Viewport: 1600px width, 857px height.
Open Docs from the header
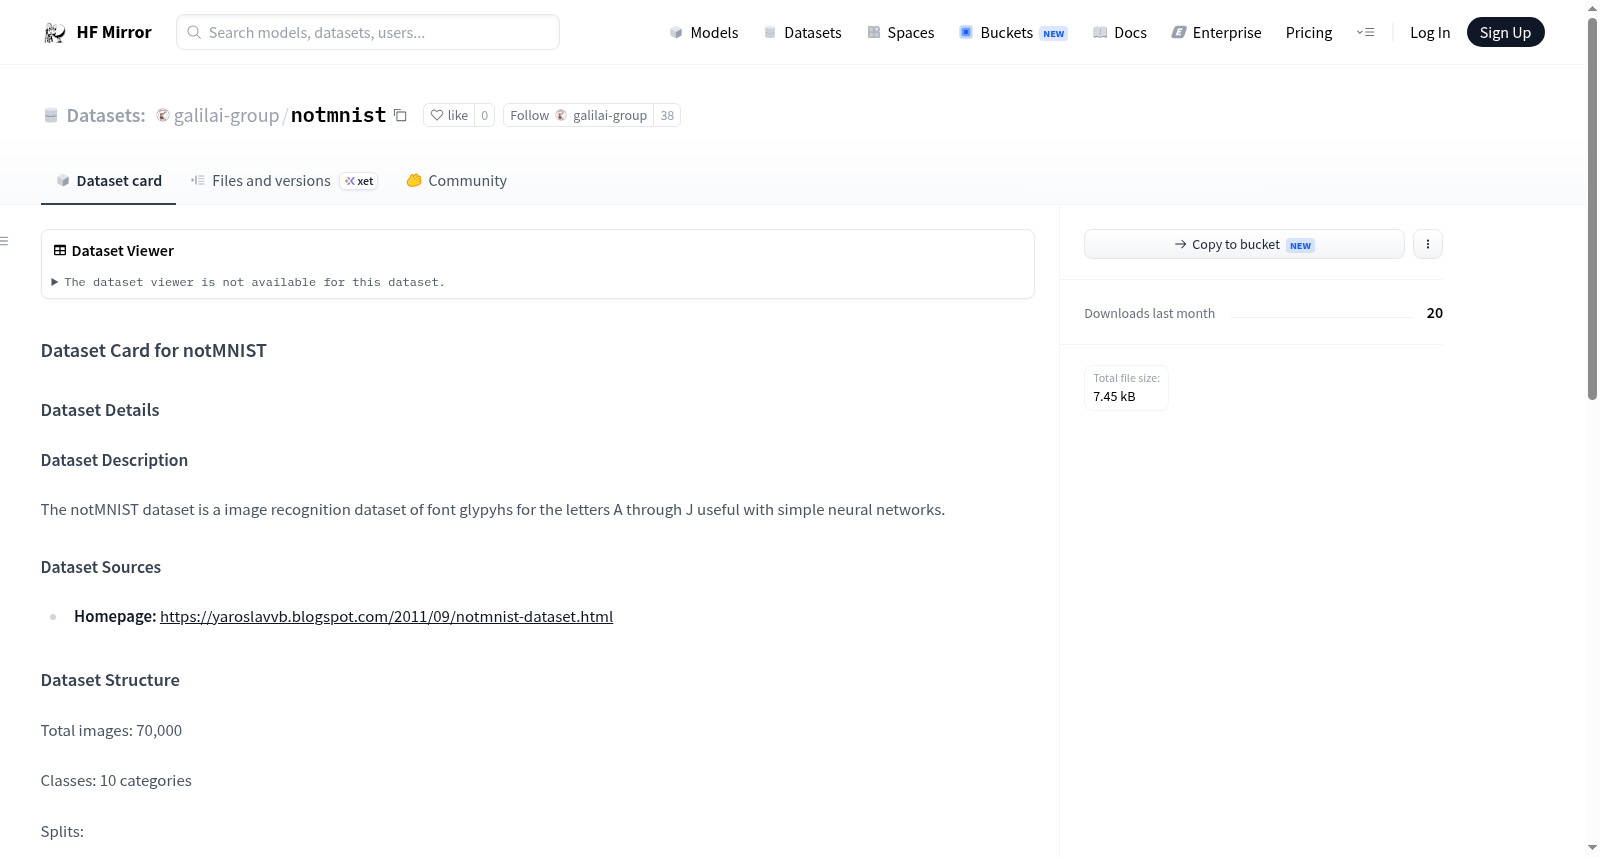[x=1120, y=32]
